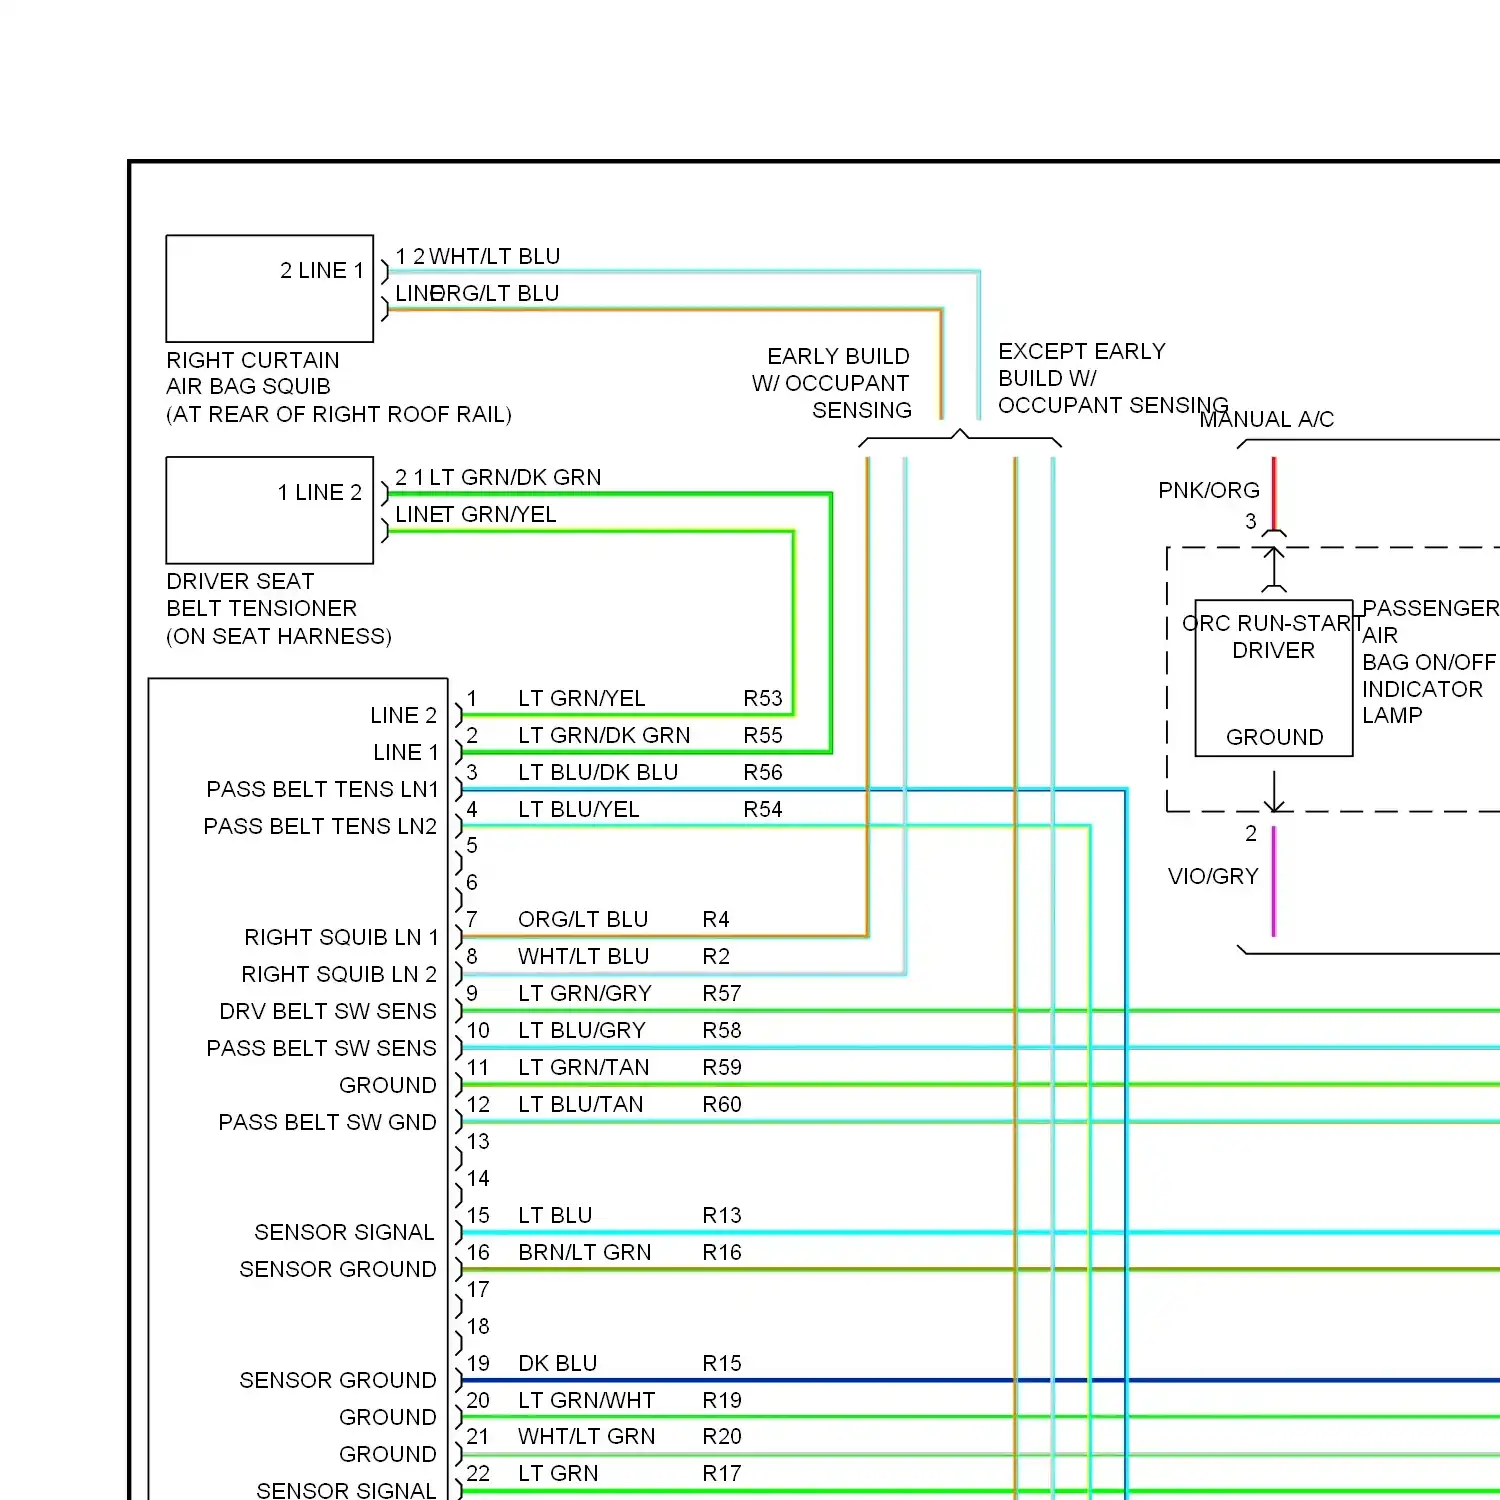
Task: Select circuit code 'R15'
Action: pos(722,1363)
